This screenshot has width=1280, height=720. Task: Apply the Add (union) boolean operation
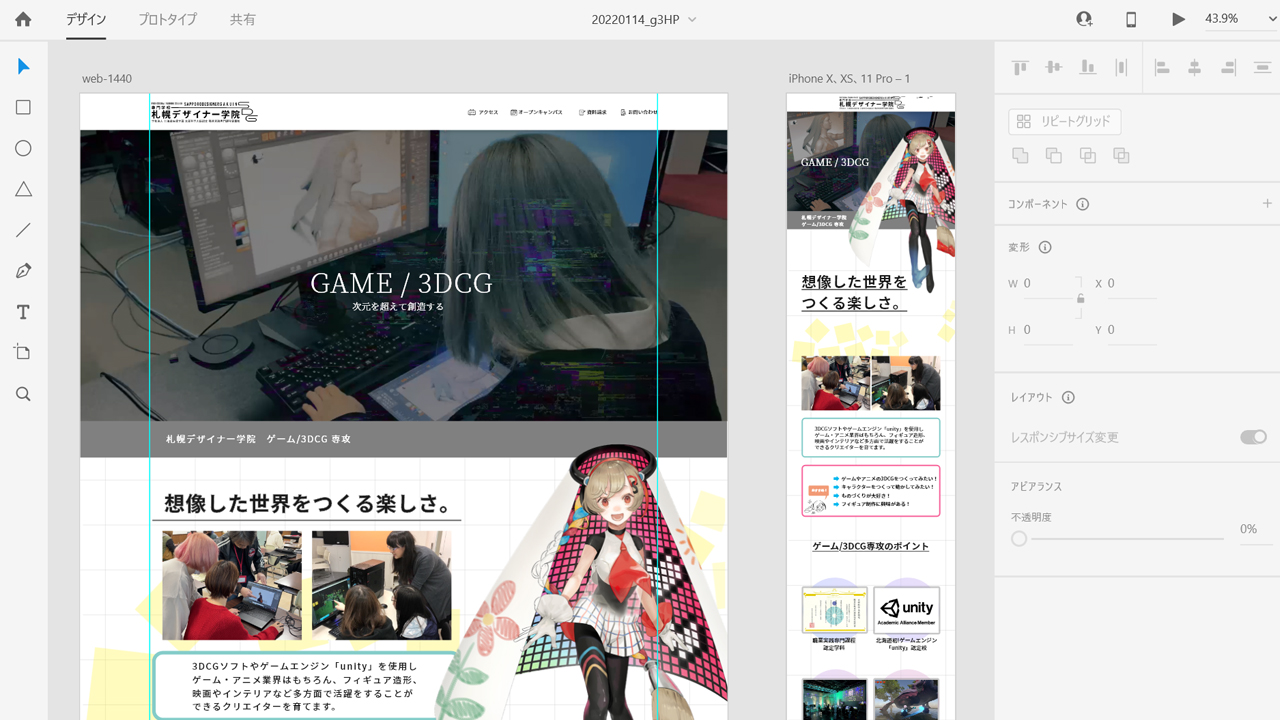[x=1020, y=156]
